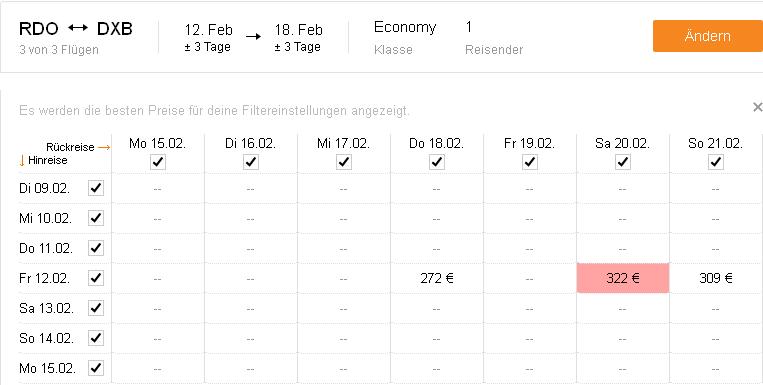
Task: Select the 272 € fare cell
Action: (x=437, y=278)
